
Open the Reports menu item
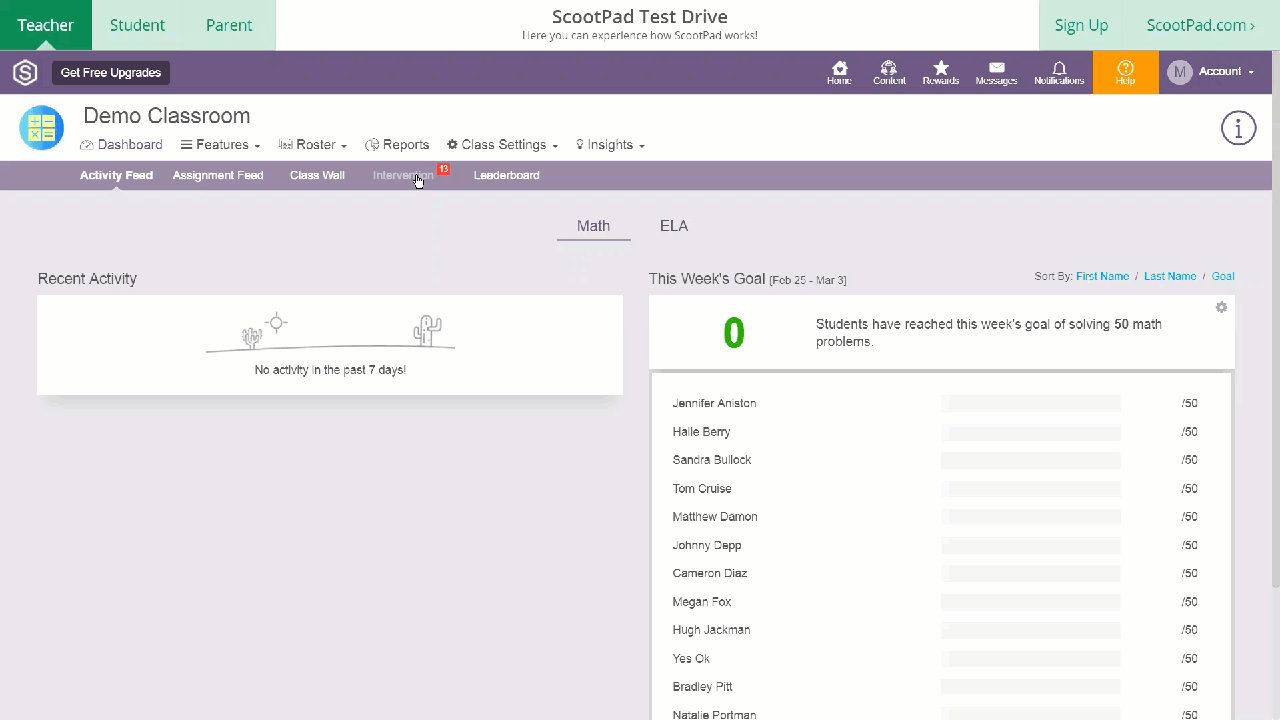pos(397,145)
